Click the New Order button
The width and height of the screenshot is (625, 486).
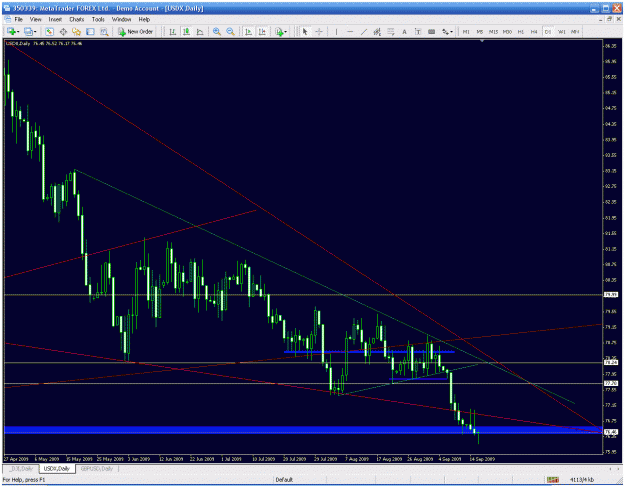click(x=136, y=31)
